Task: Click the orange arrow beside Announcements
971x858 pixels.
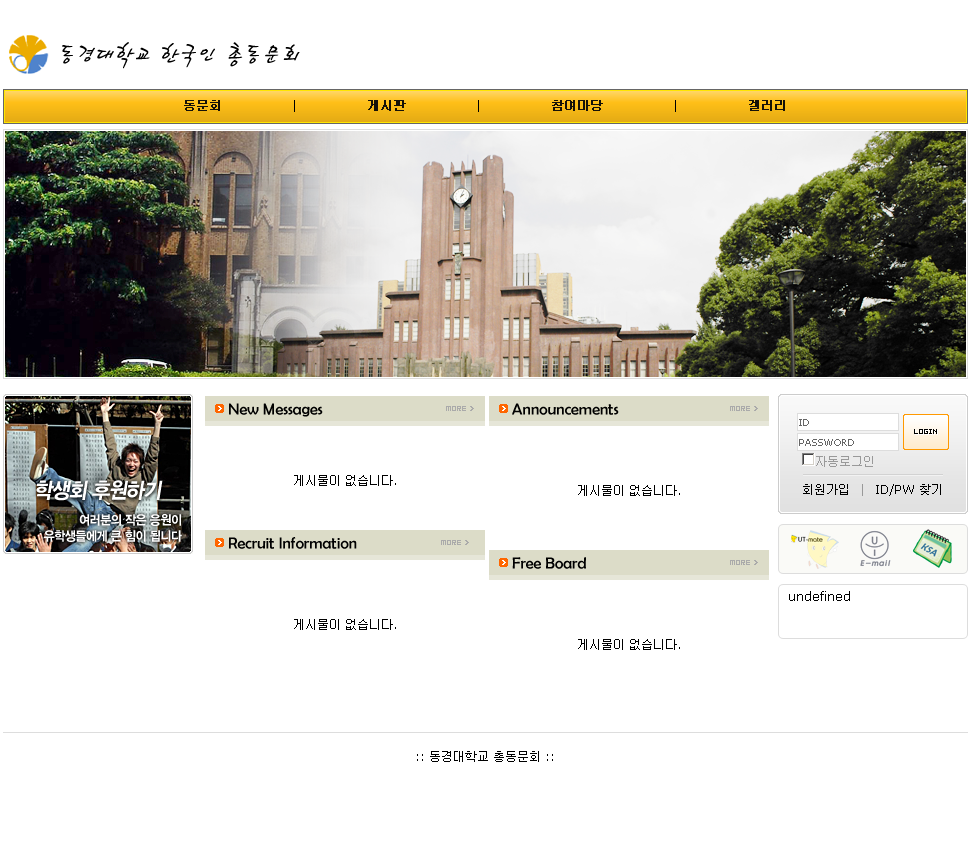Action: [x=503, y=409]
